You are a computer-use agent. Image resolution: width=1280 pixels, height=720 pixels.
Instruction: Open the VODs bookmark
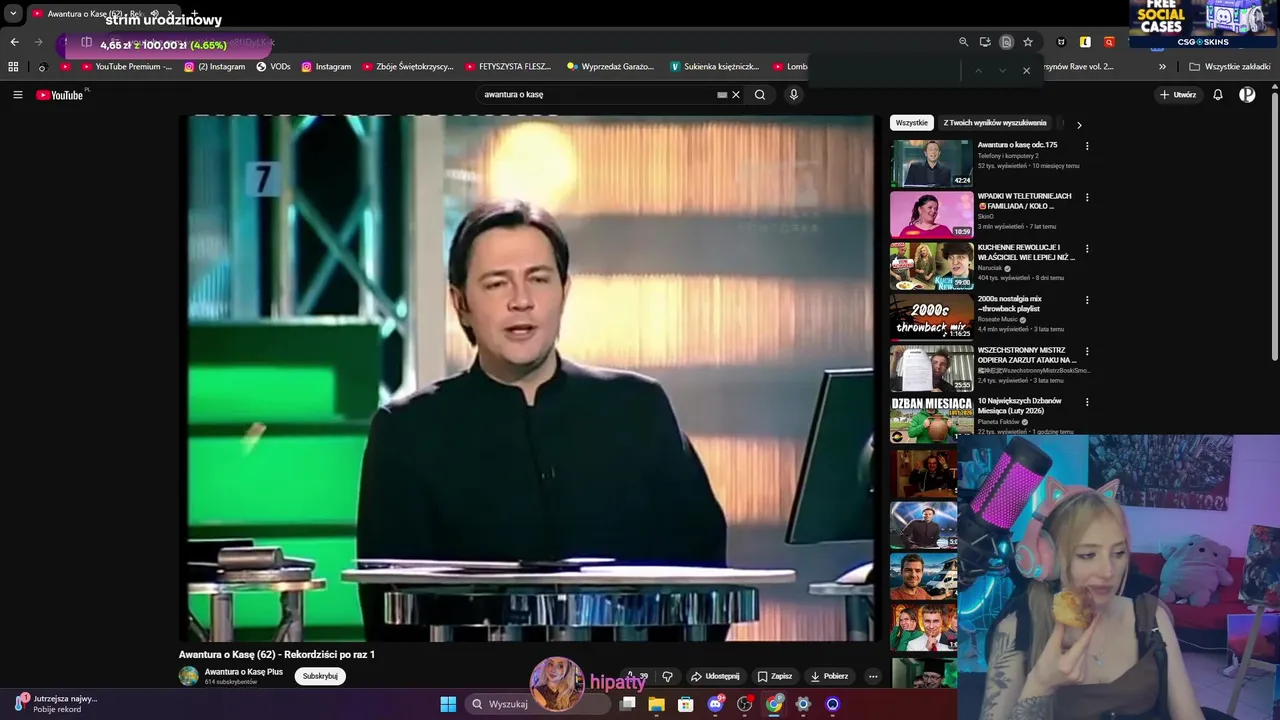pyautogui.click(x=273, y=67)
